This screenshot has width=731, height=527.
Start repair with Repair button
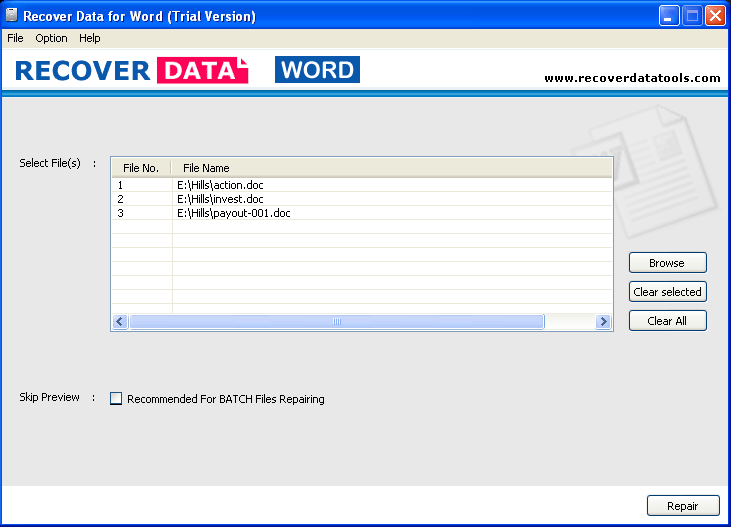(683, 506)
